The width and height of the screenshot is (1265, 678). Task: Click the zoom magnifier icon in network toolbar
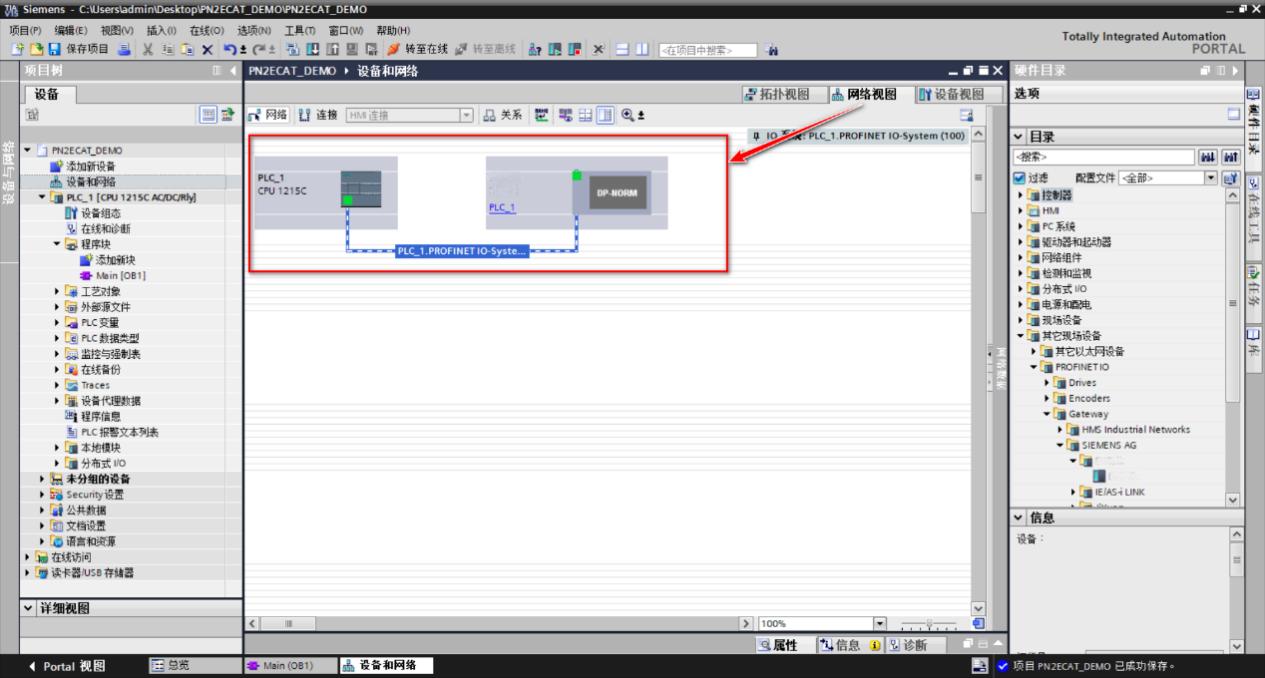click(628, 115)
